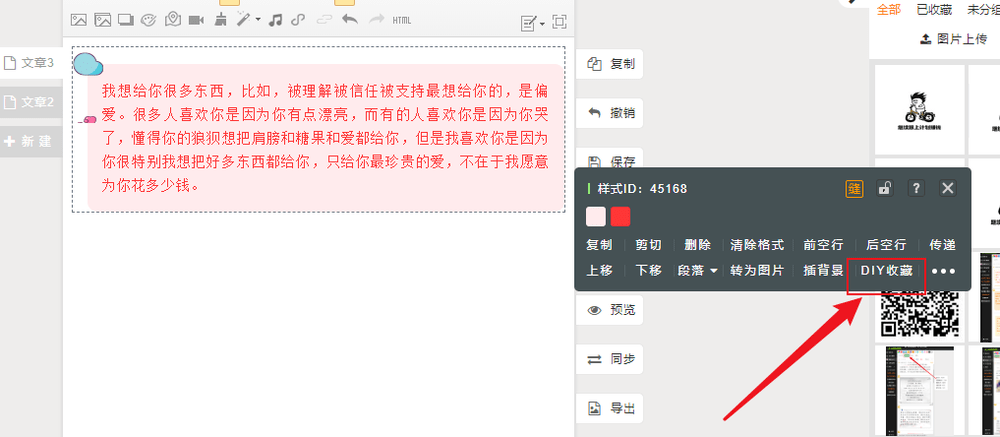
Task: Insert video with camera icon
Action: point(196,20)
